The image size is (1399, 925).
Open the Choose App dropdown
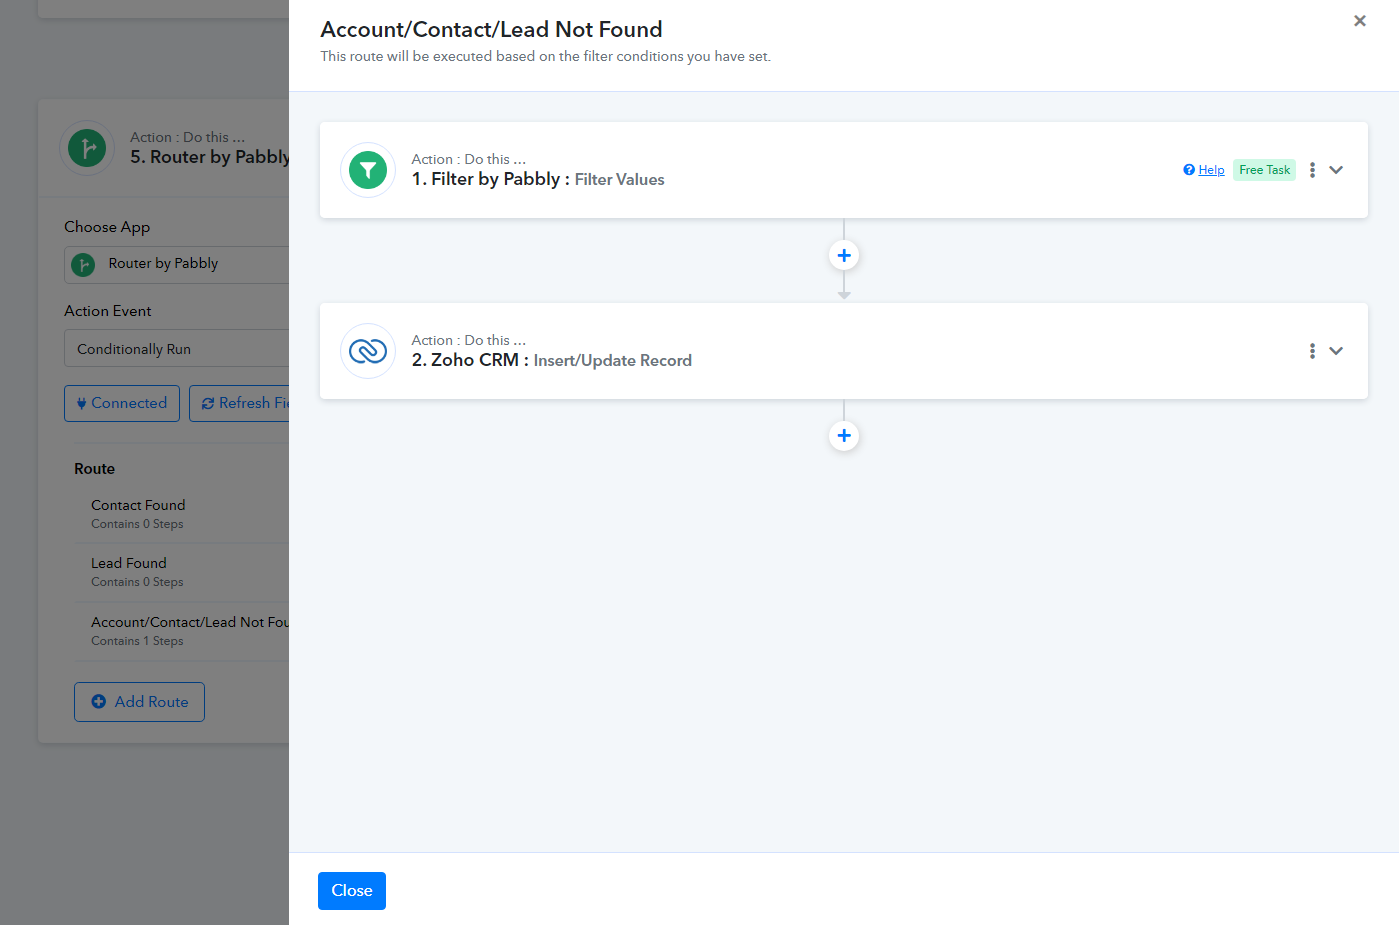click(177, 265)
